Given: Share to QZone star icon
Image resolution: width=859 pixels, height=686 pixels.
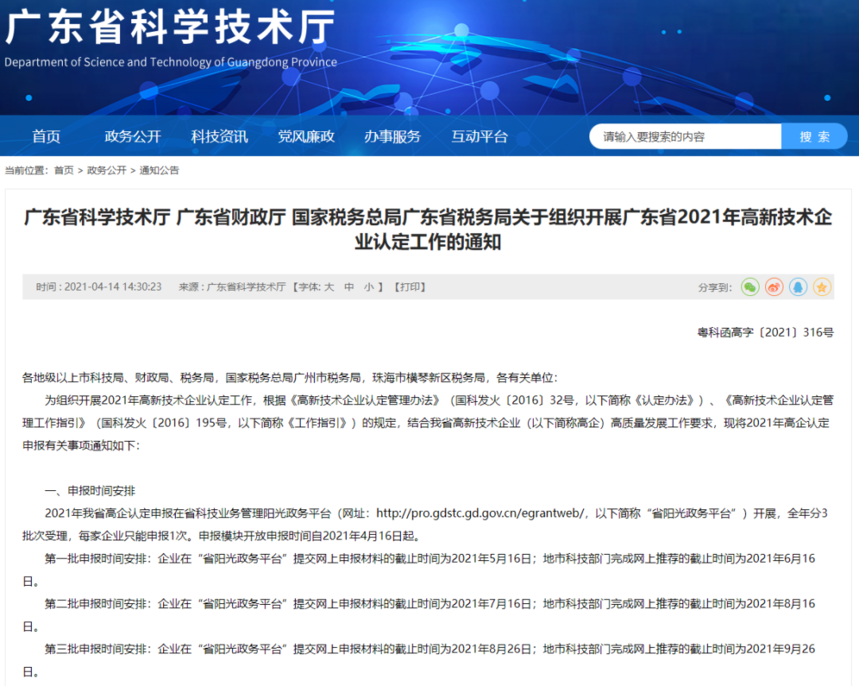Looking at the screenshot, I should [x=822, y=287].
